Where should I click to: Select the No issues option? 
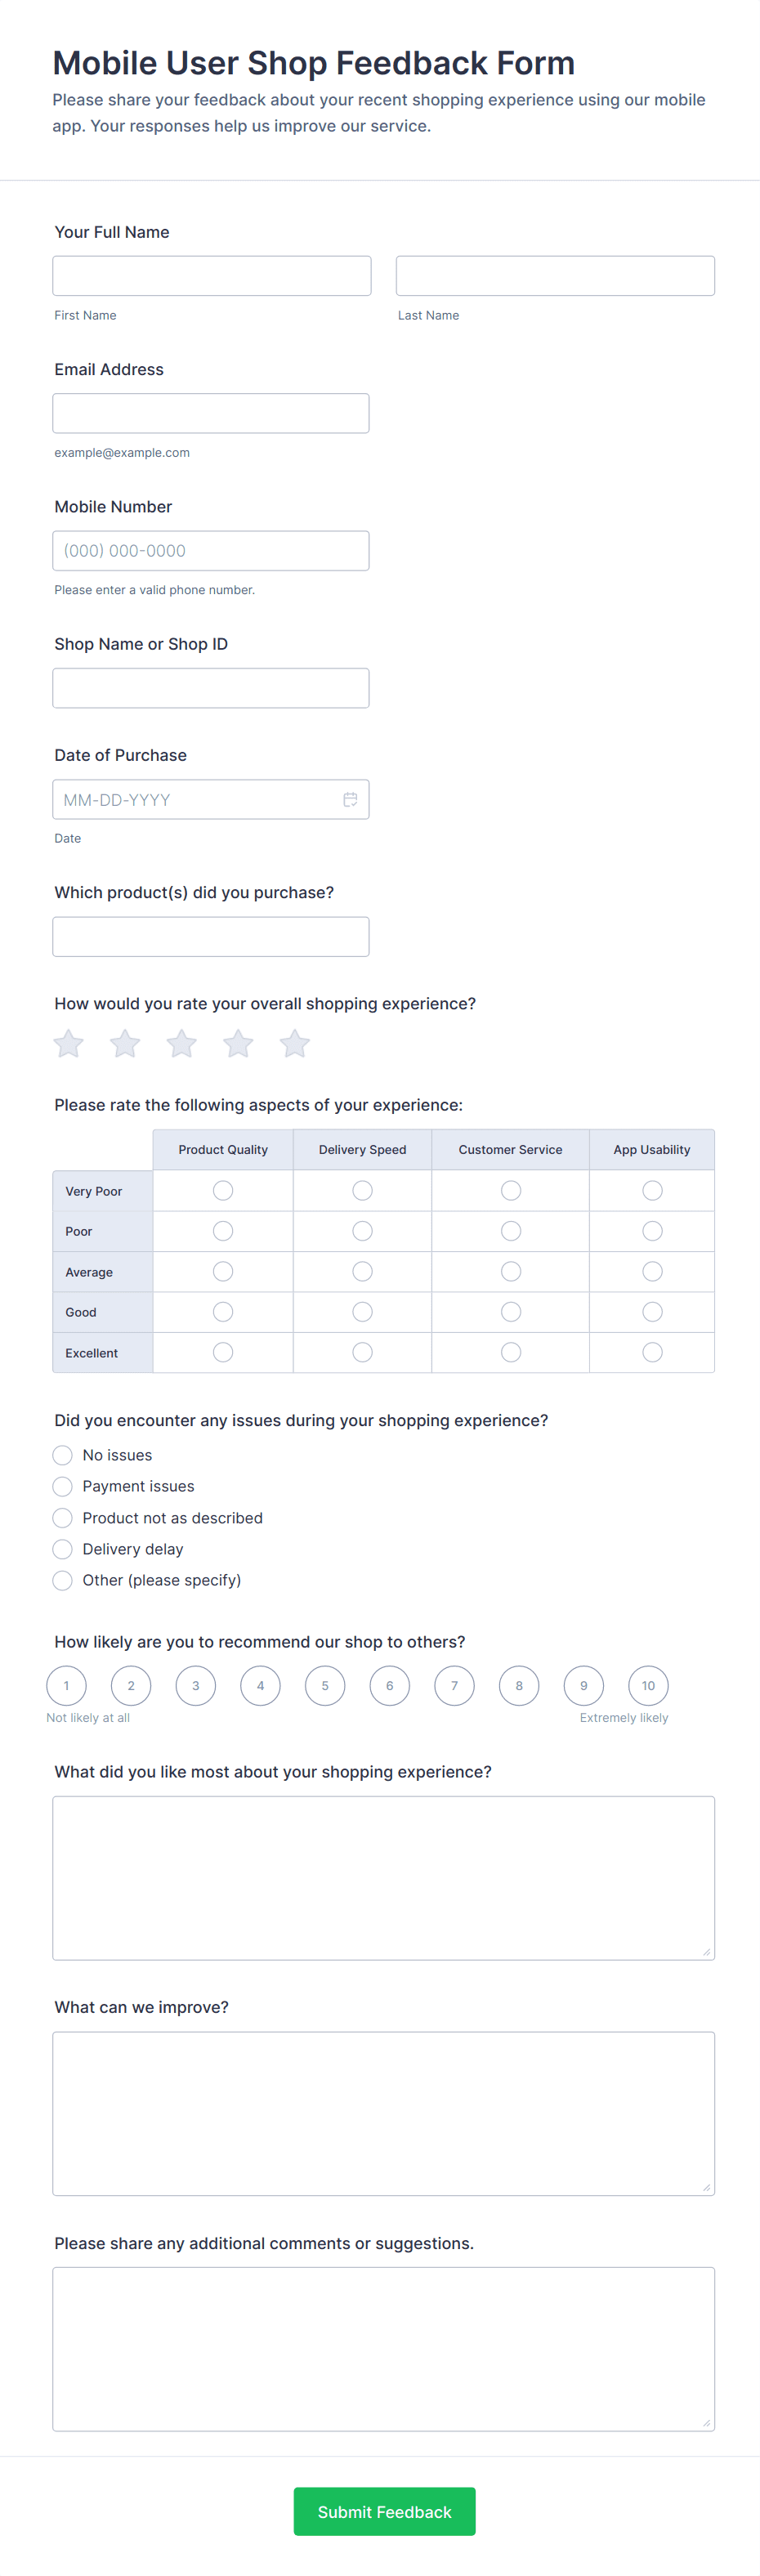[62, 1455]
